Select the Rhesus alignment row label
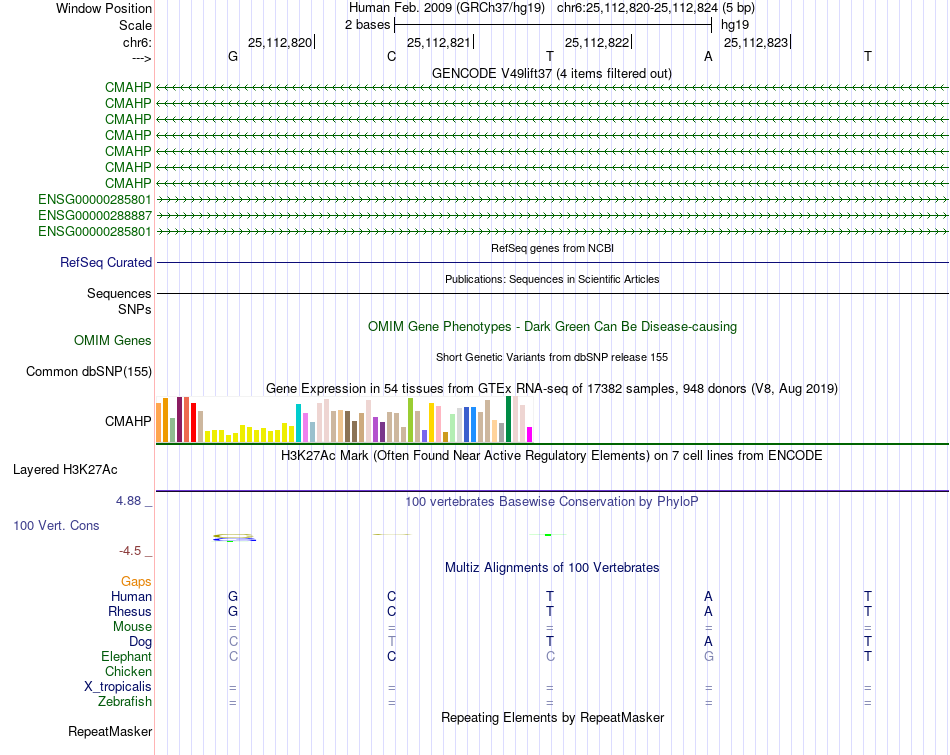 130,611
